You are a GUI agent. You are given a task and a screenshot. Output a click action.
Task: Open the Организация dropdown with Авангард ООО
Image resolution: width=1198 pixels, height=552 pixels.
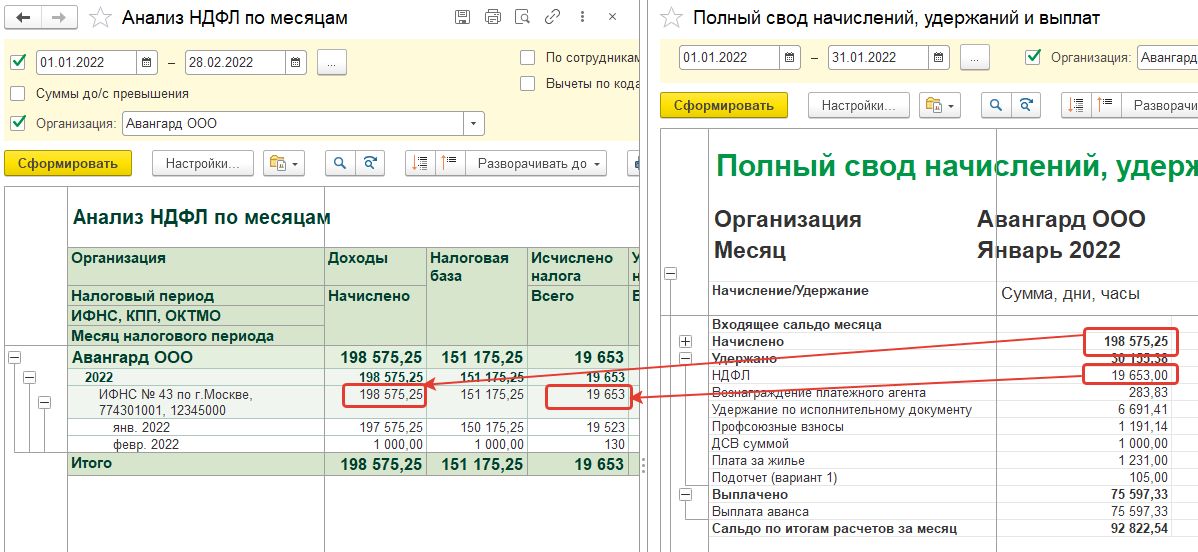click(473, 124)
